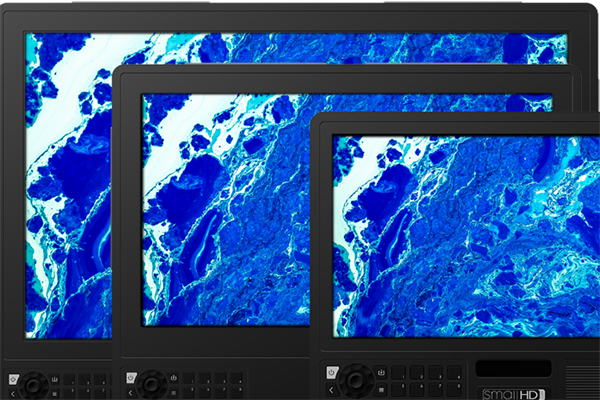
Task: Select function button 8 on the front monitor
Action: 454,390
